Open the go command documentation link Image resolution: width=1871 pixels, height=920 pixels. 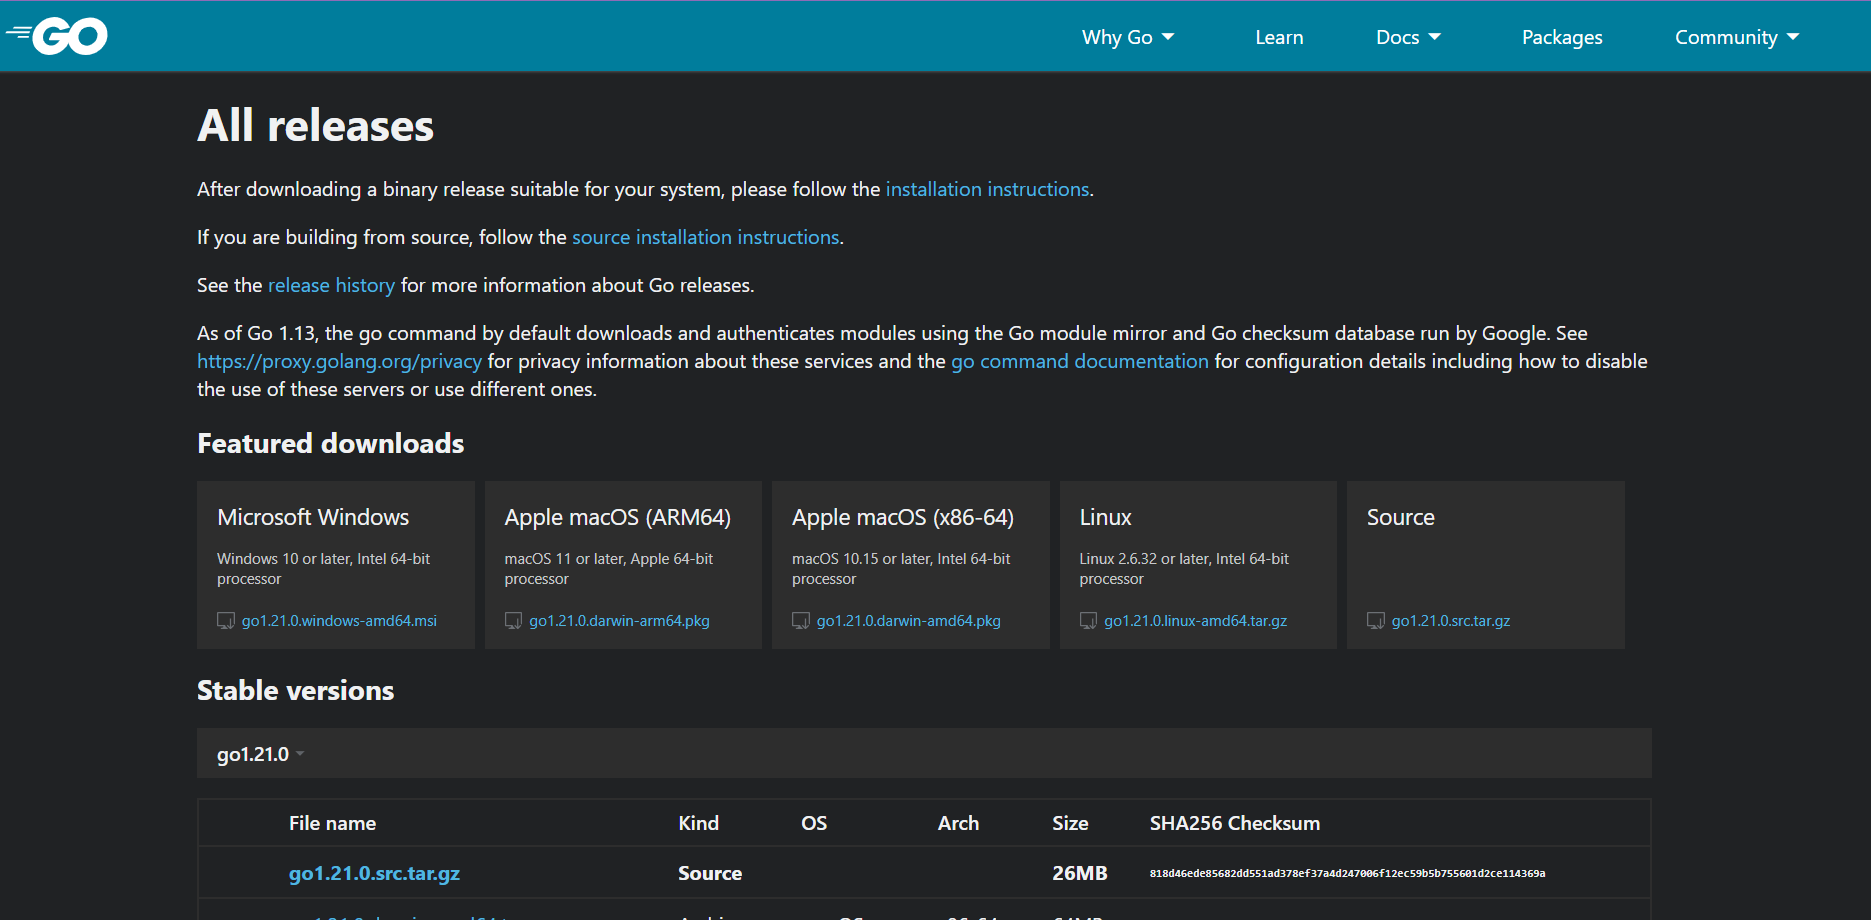[1079, 361]
